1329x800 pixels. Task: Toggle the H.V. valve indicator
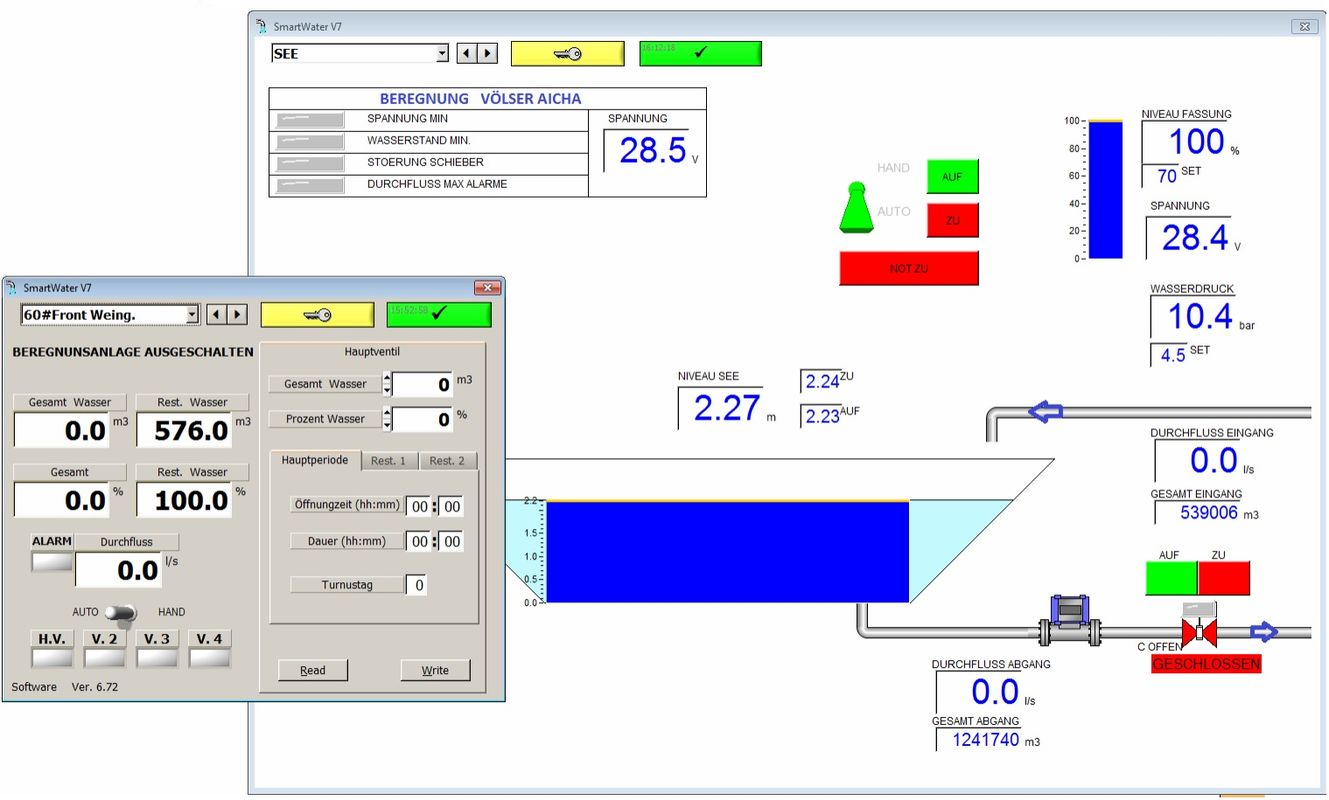[x=52, y=657]
